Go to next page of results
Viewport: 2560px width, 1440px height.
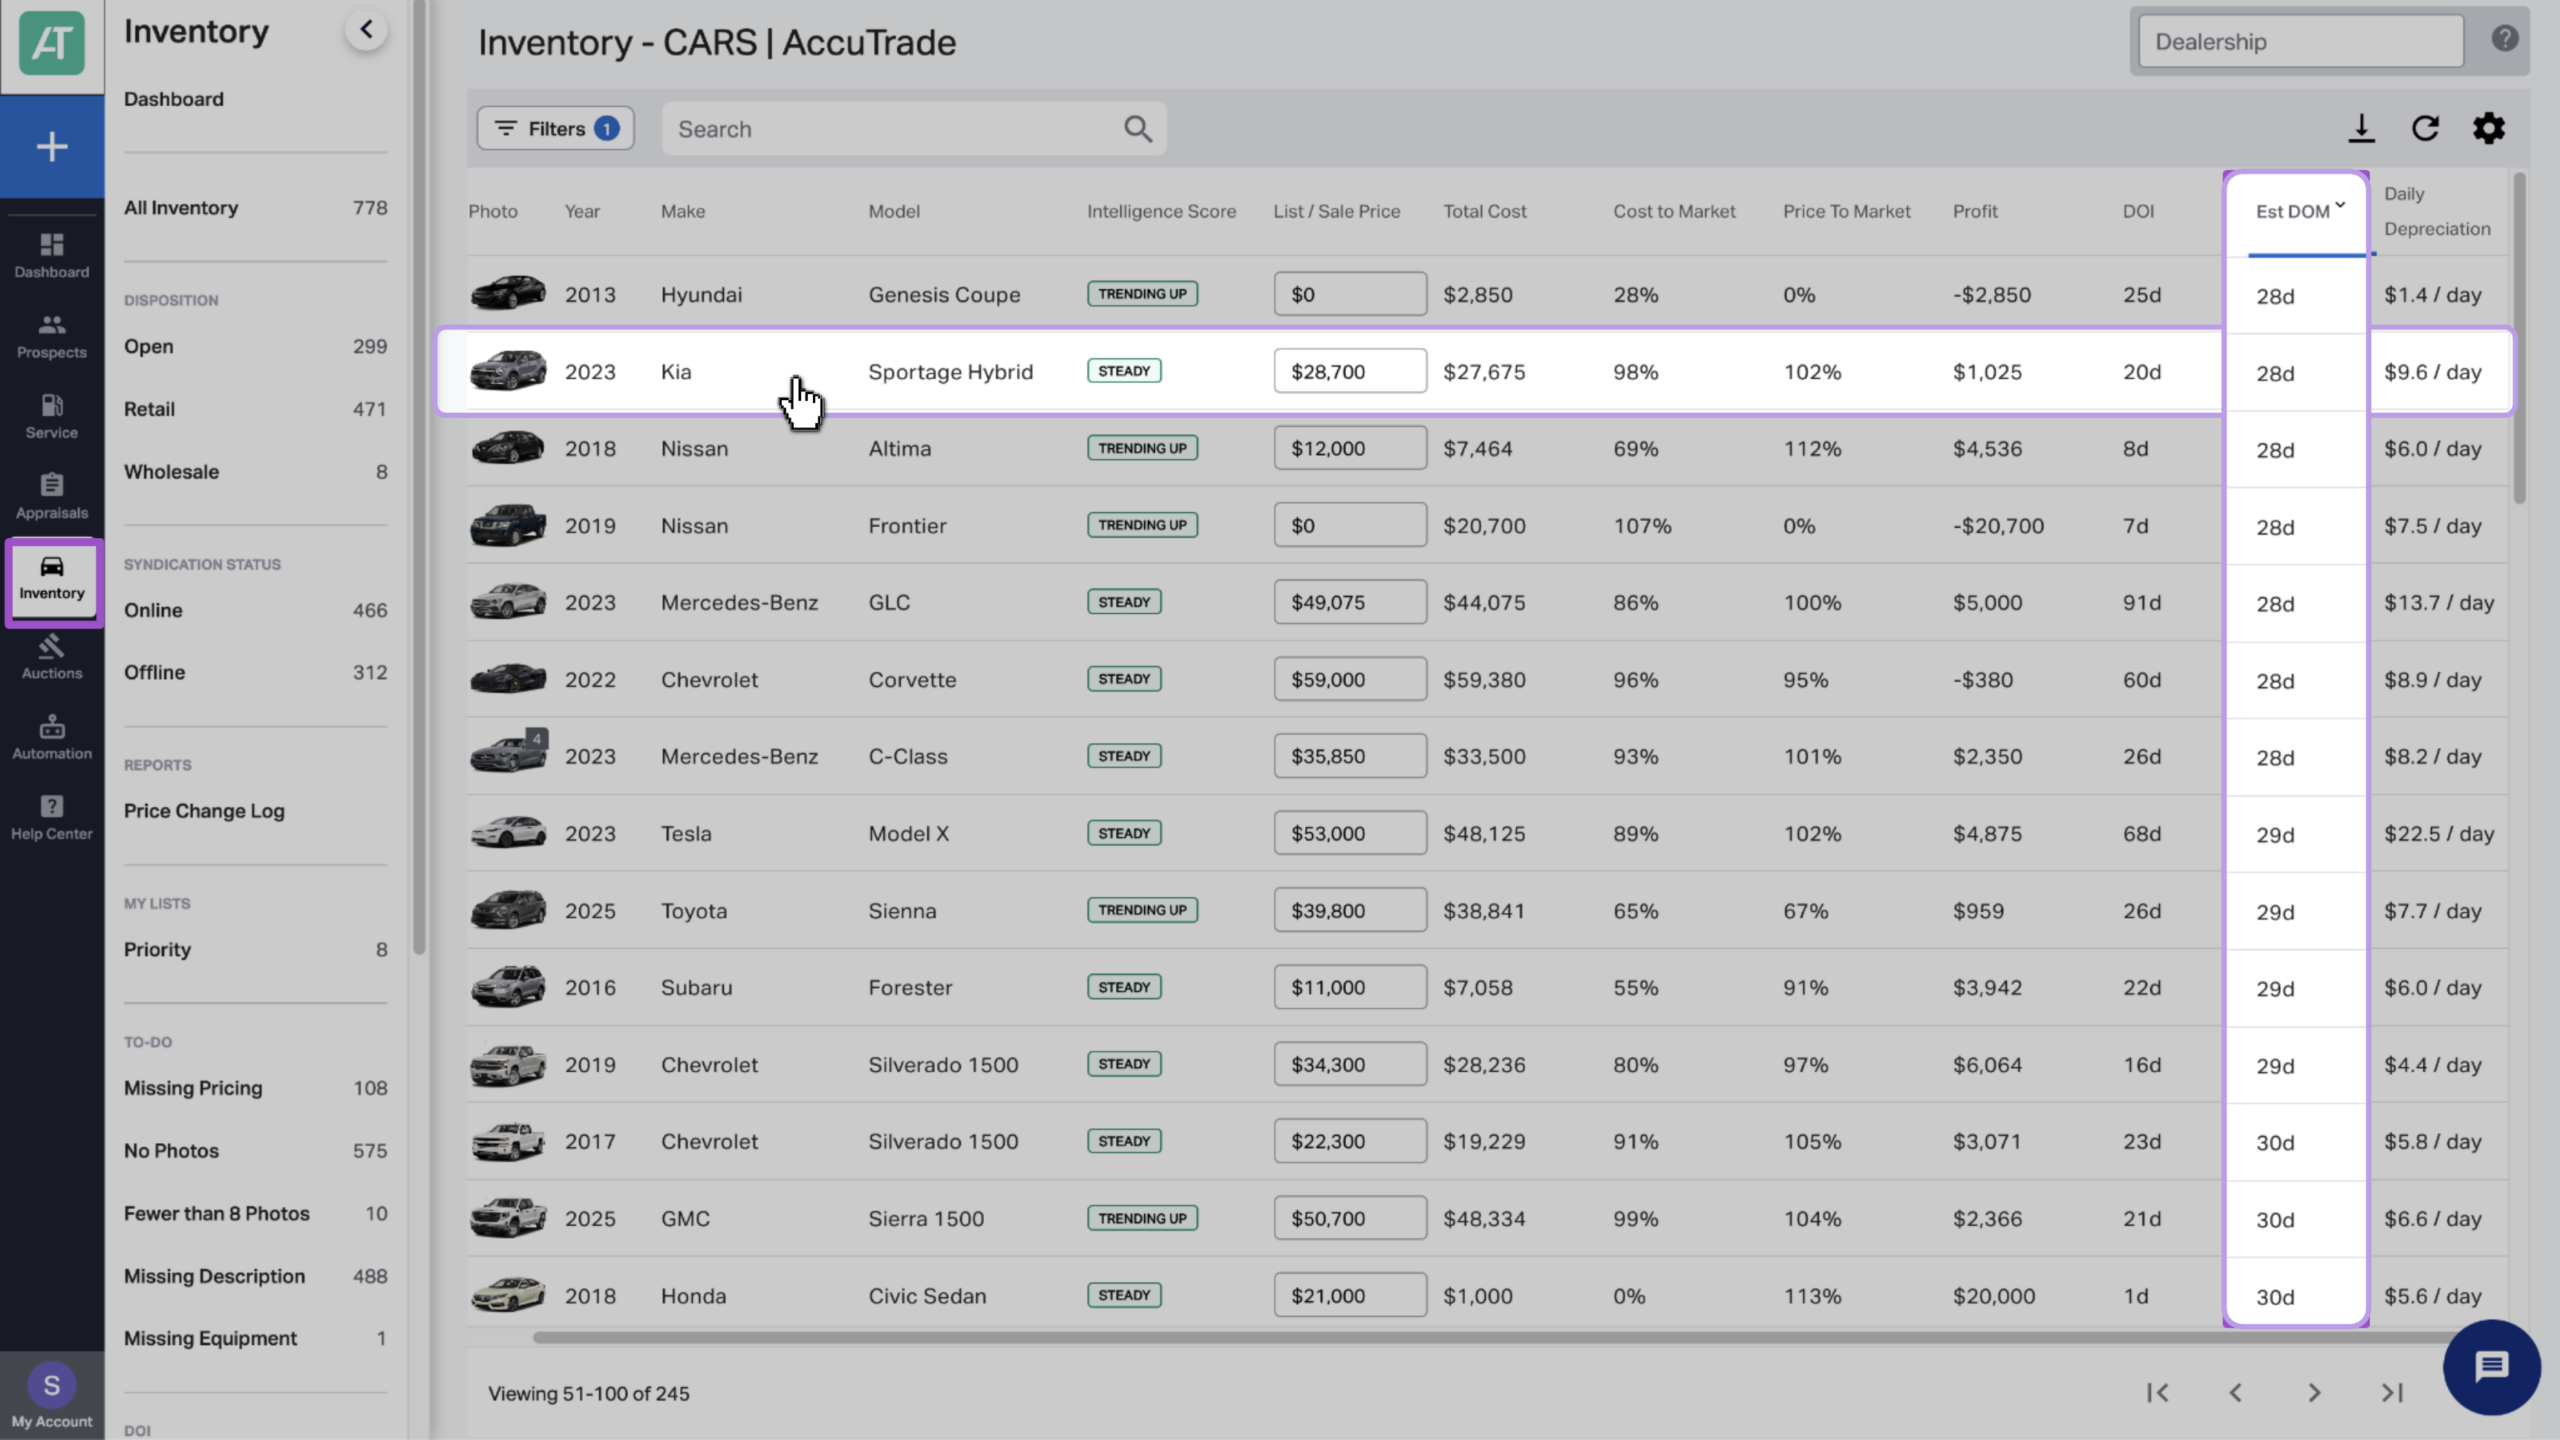[x=2313, y=1393]
